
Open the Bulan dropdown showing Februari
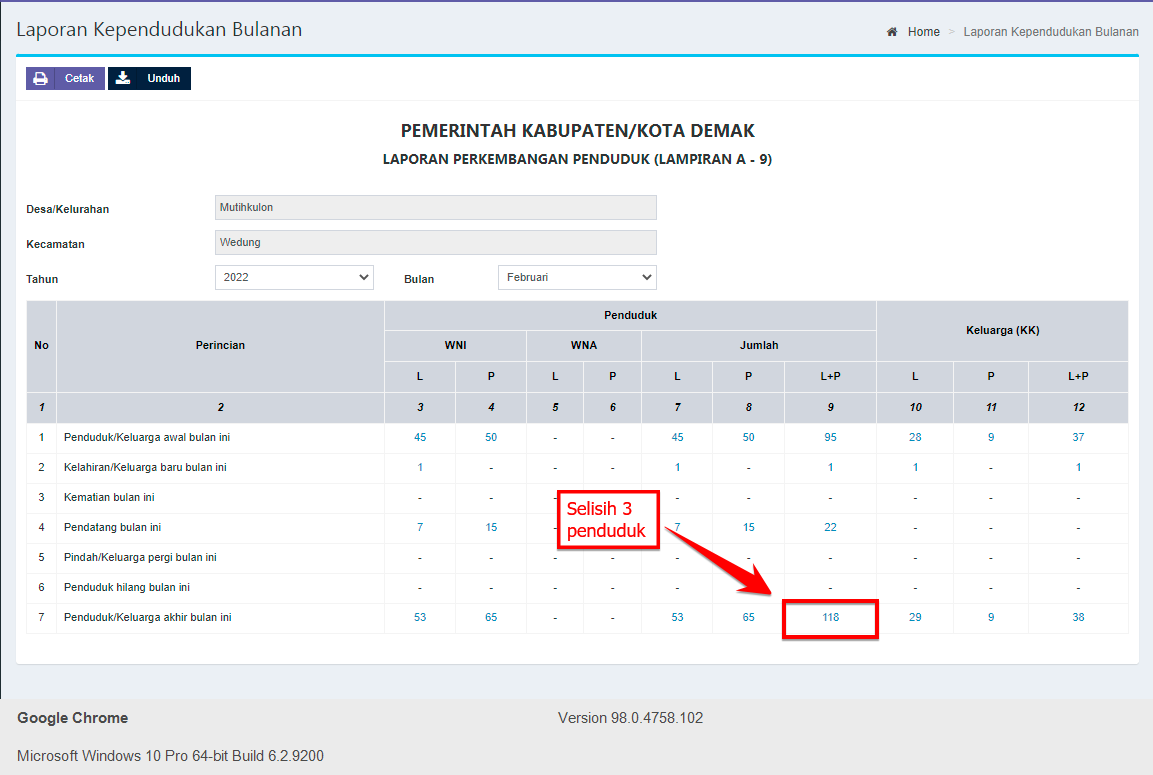pos(577,277)
